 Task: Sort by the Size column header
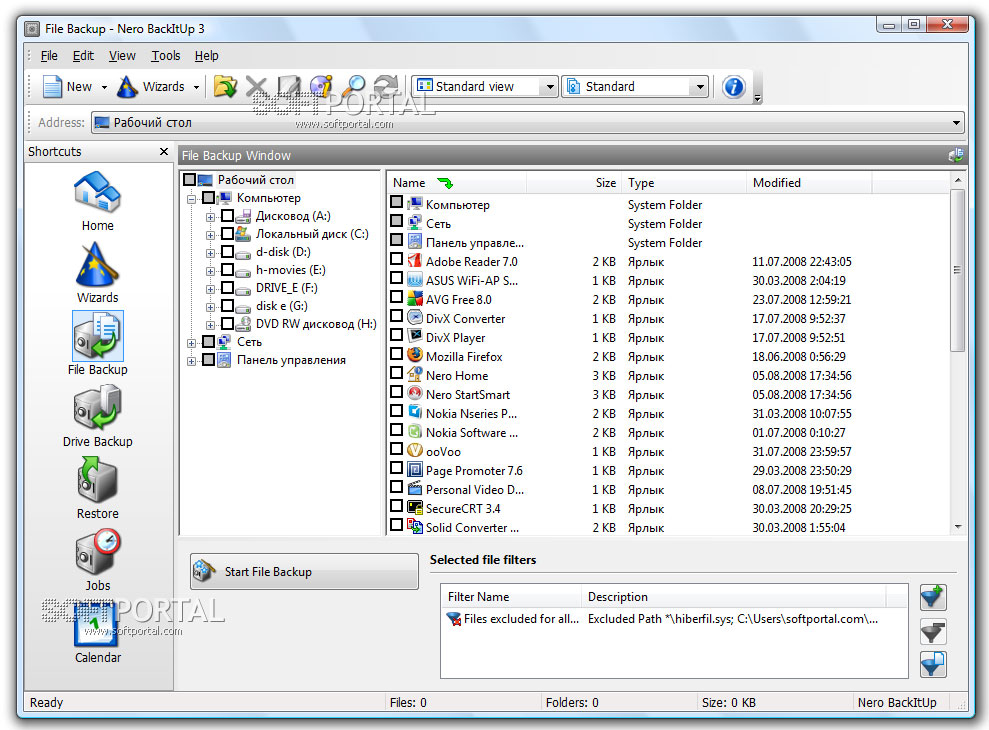(573, 182)
